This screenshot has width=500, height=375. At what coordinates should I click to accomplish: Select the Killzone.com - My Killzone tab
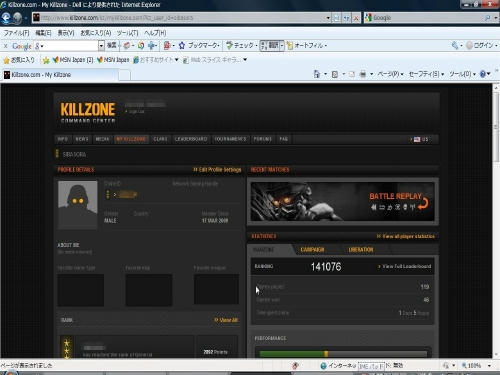[60, 75]
